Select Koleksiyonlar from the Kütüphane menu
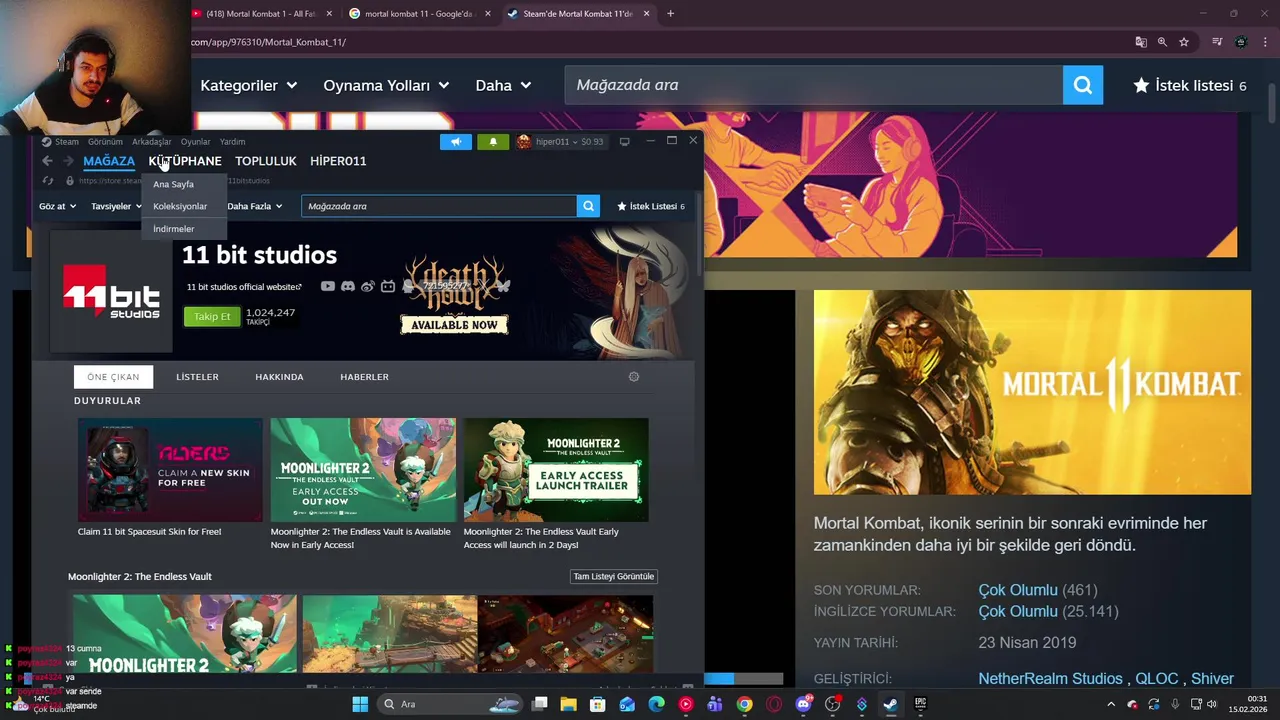The width and height of the screenshot is (1280, 720). tap(180, 206)
